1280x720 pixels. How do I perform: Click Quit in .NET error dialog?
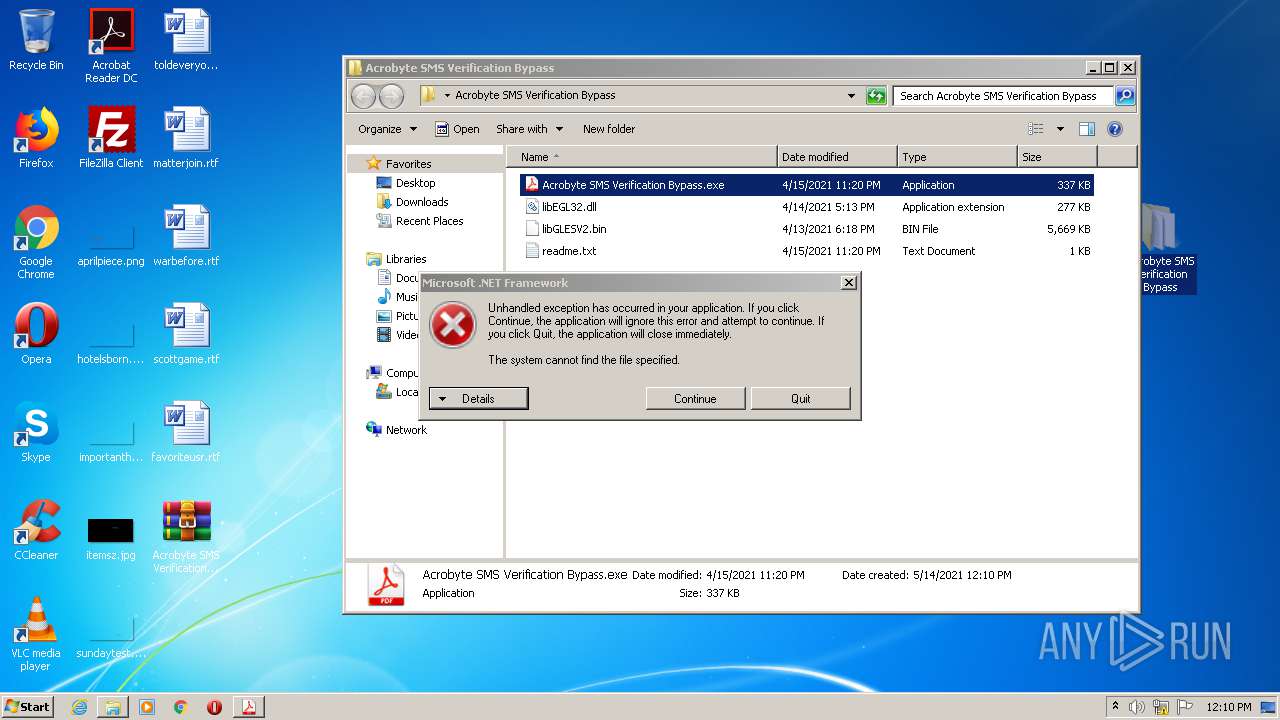[801, 399]
